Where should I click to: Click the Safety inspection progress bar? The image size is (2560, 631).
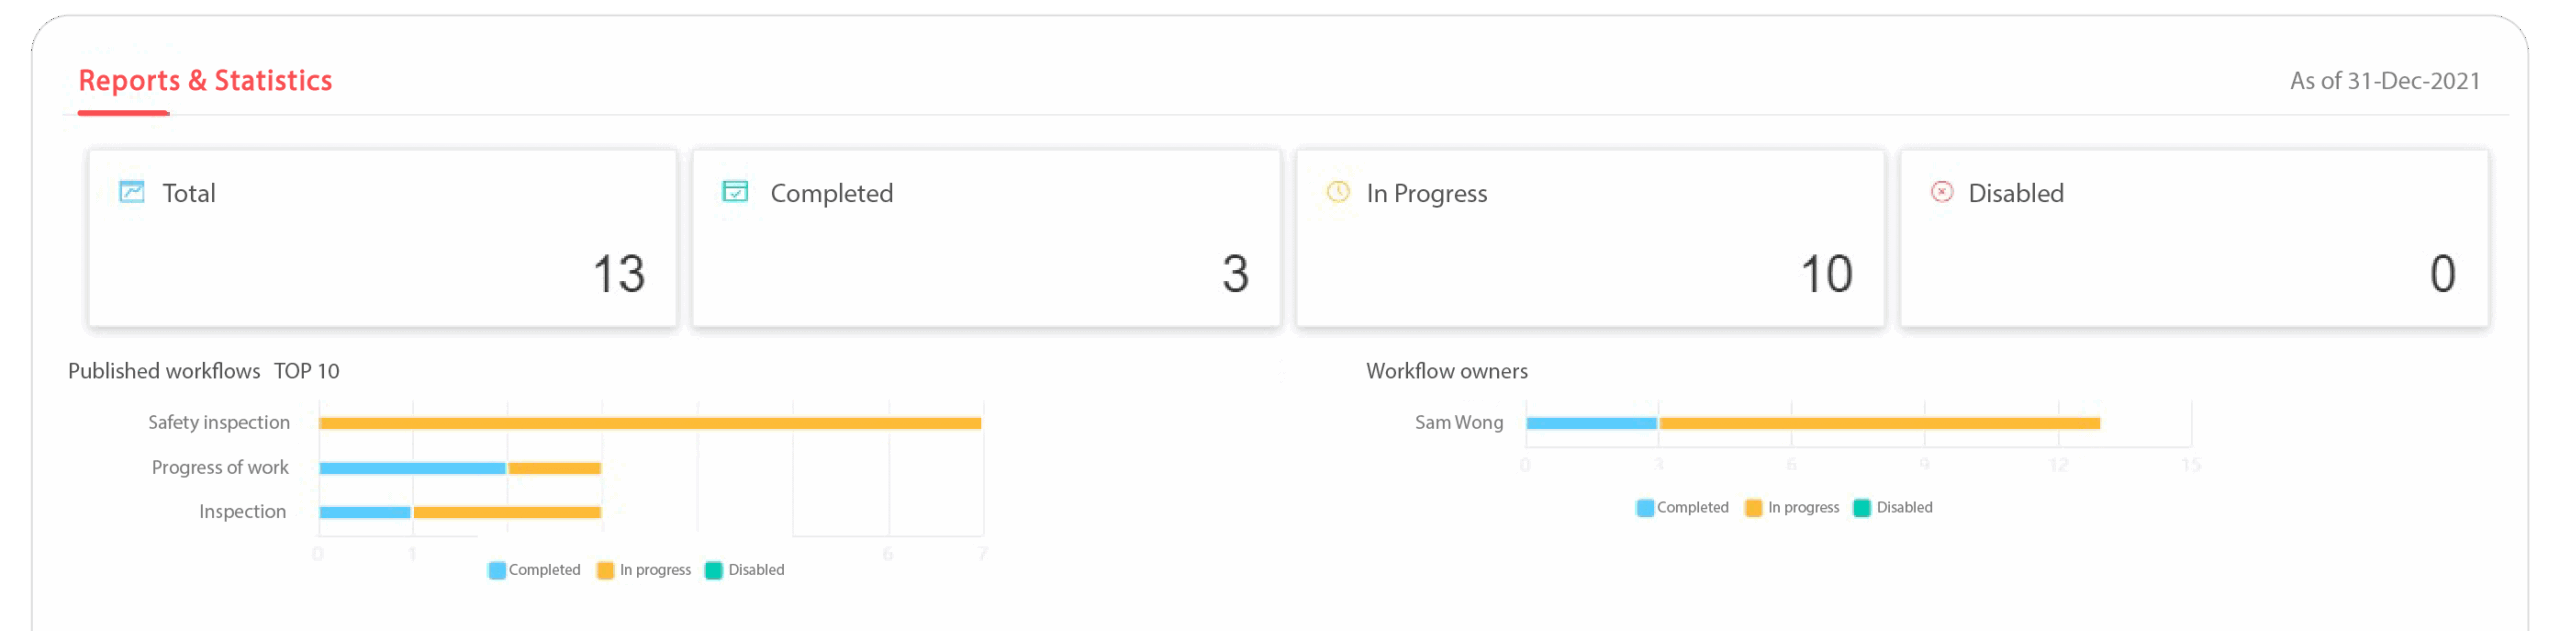tap(650, 422)
